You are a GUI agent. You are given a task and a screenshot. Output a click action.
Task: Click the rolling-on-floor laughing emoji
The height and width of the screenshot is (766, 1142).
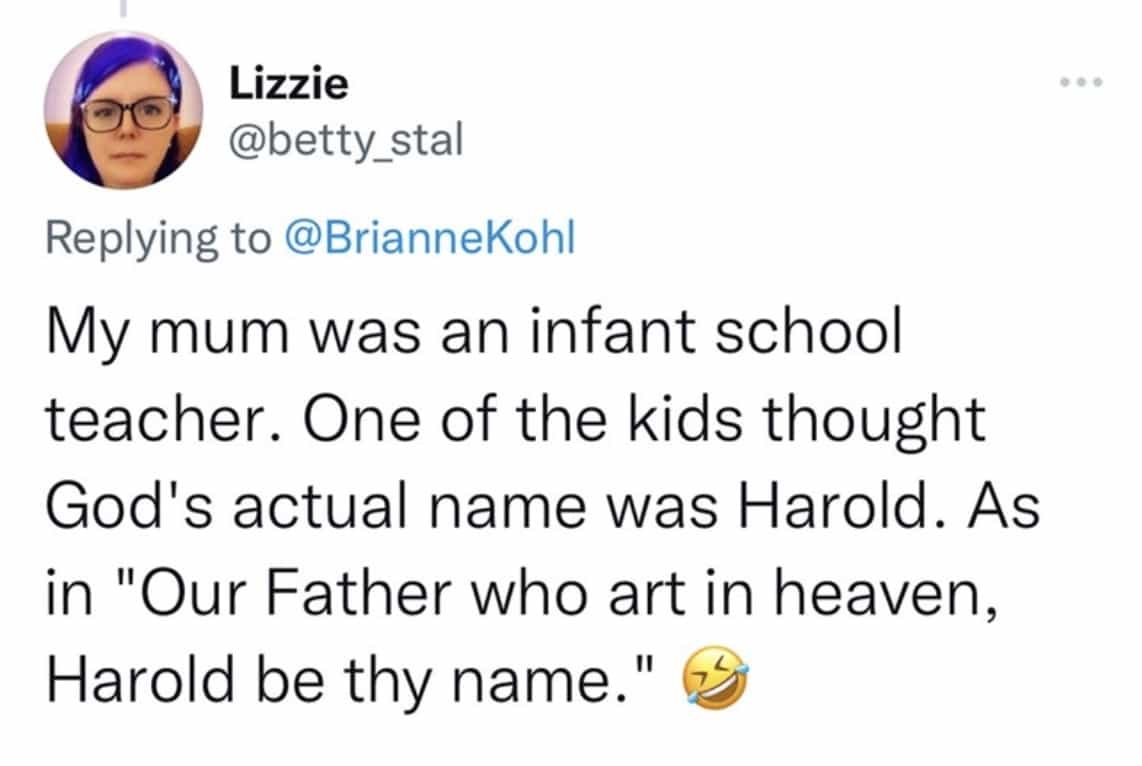pyautogui.click(x=714, y=681)
